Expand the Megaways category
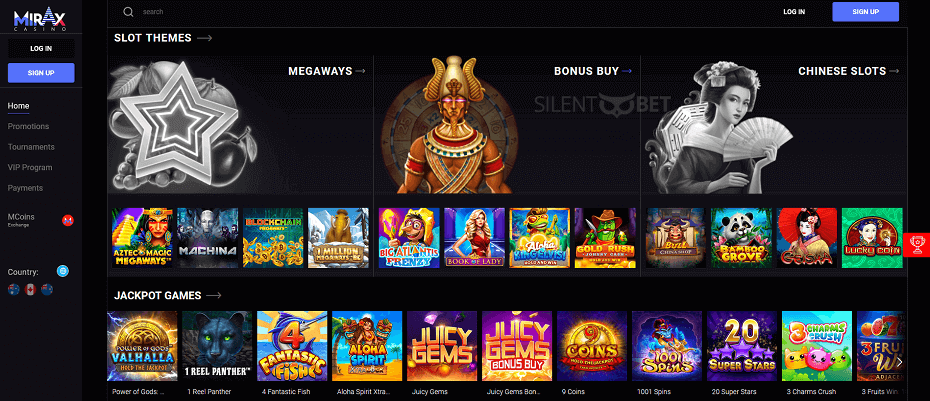This screenshot has height=401, width=930. (x=327, y=71)
